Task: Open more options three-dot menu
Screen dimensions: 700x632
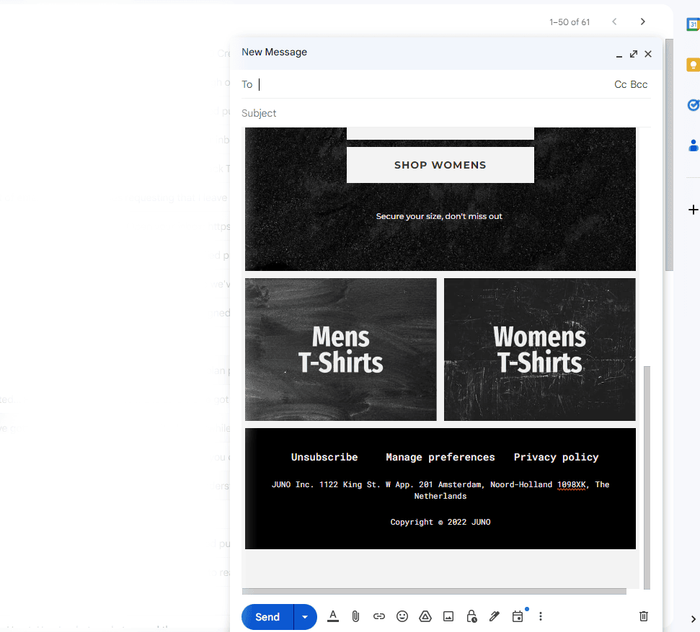Action: click(x=541, y=616)
